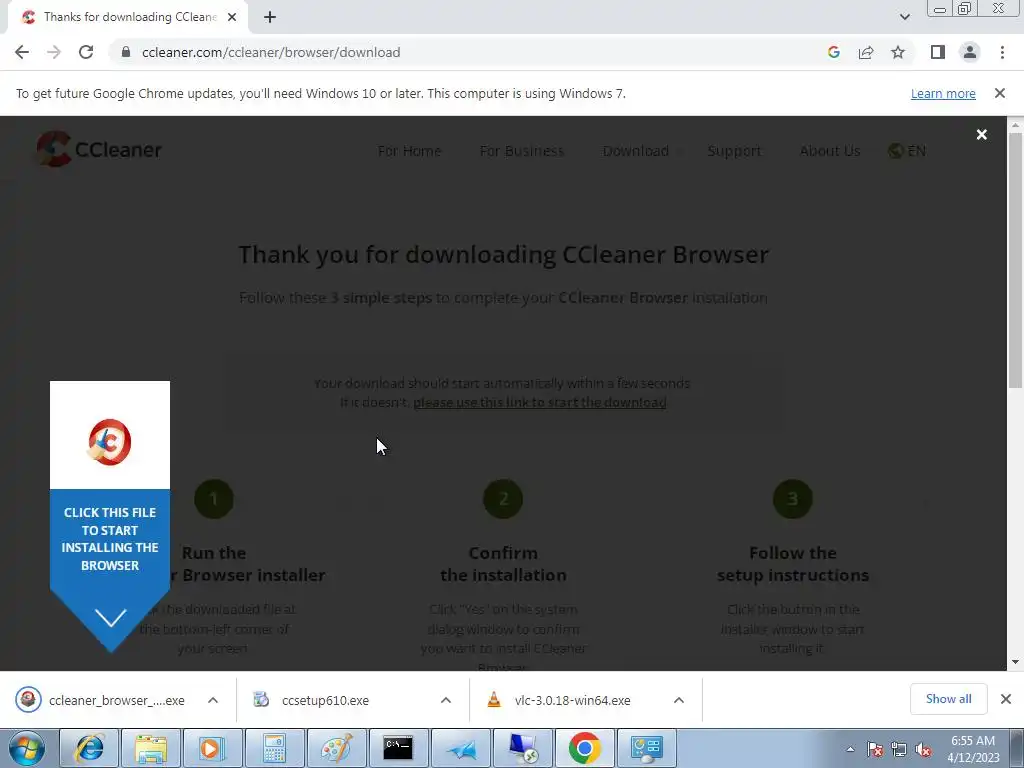The height and width of the screenshot is (768, 1024).
Task: Bookmark this page with the star
Action: pyautogui.click(x=898, y=52)
